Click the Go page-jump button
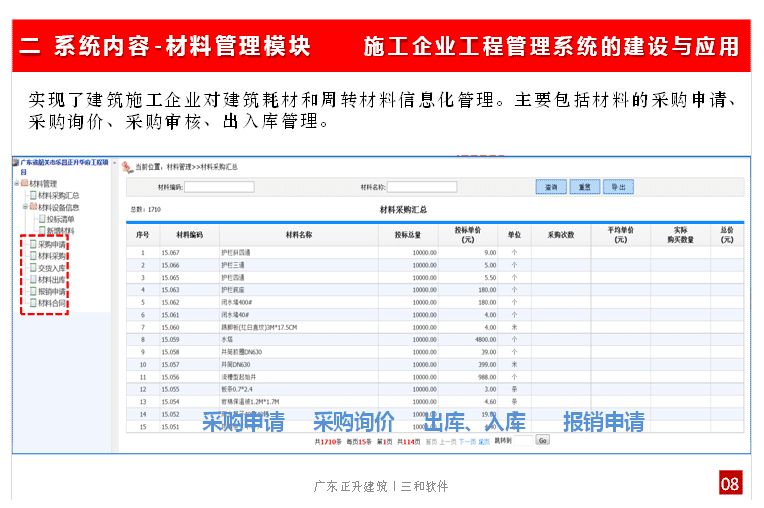The height and width of the screenshot is (508, 764). (x=542, y=440)
